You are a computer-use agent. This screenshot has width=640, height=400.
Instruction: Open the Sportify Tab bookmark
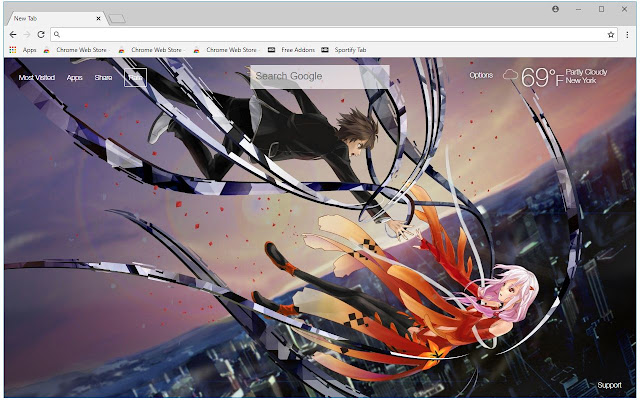click(344, 50)
